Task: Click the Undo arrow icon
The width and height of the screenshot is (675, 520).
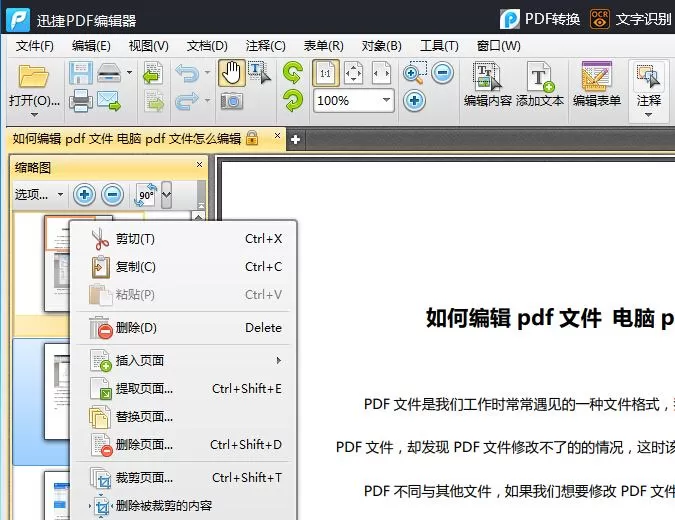Action: pos(187,73)
